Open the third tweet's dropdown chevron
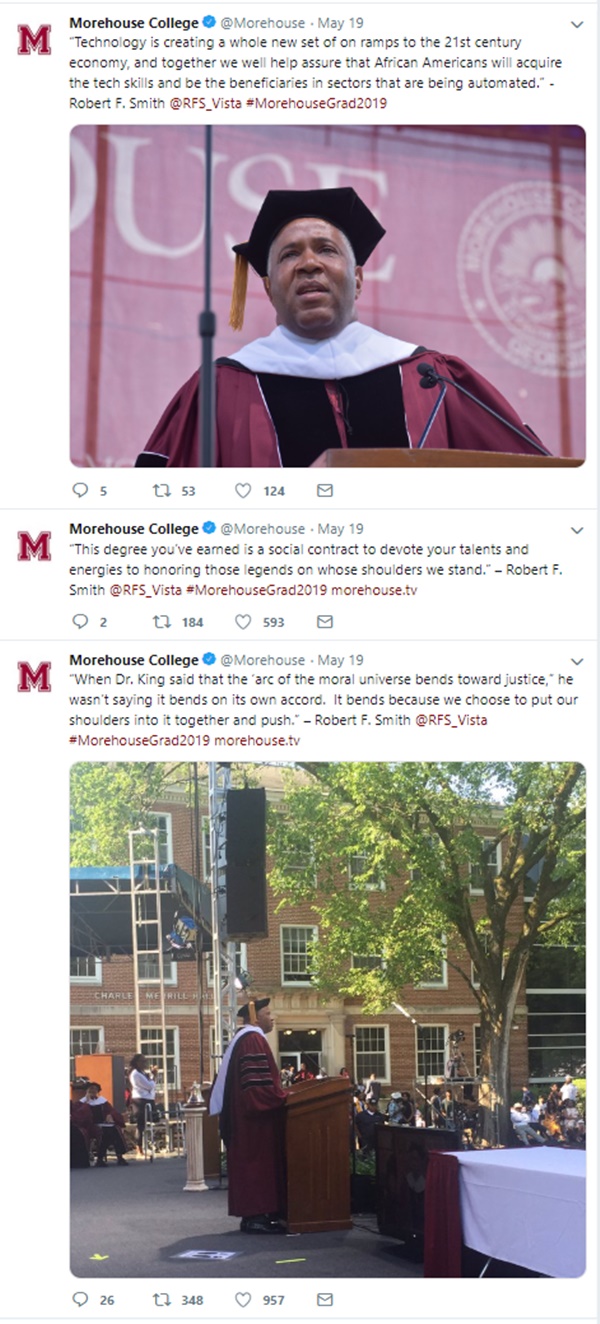The height and width of the screenshot is (1324, 600). point(576,661)
